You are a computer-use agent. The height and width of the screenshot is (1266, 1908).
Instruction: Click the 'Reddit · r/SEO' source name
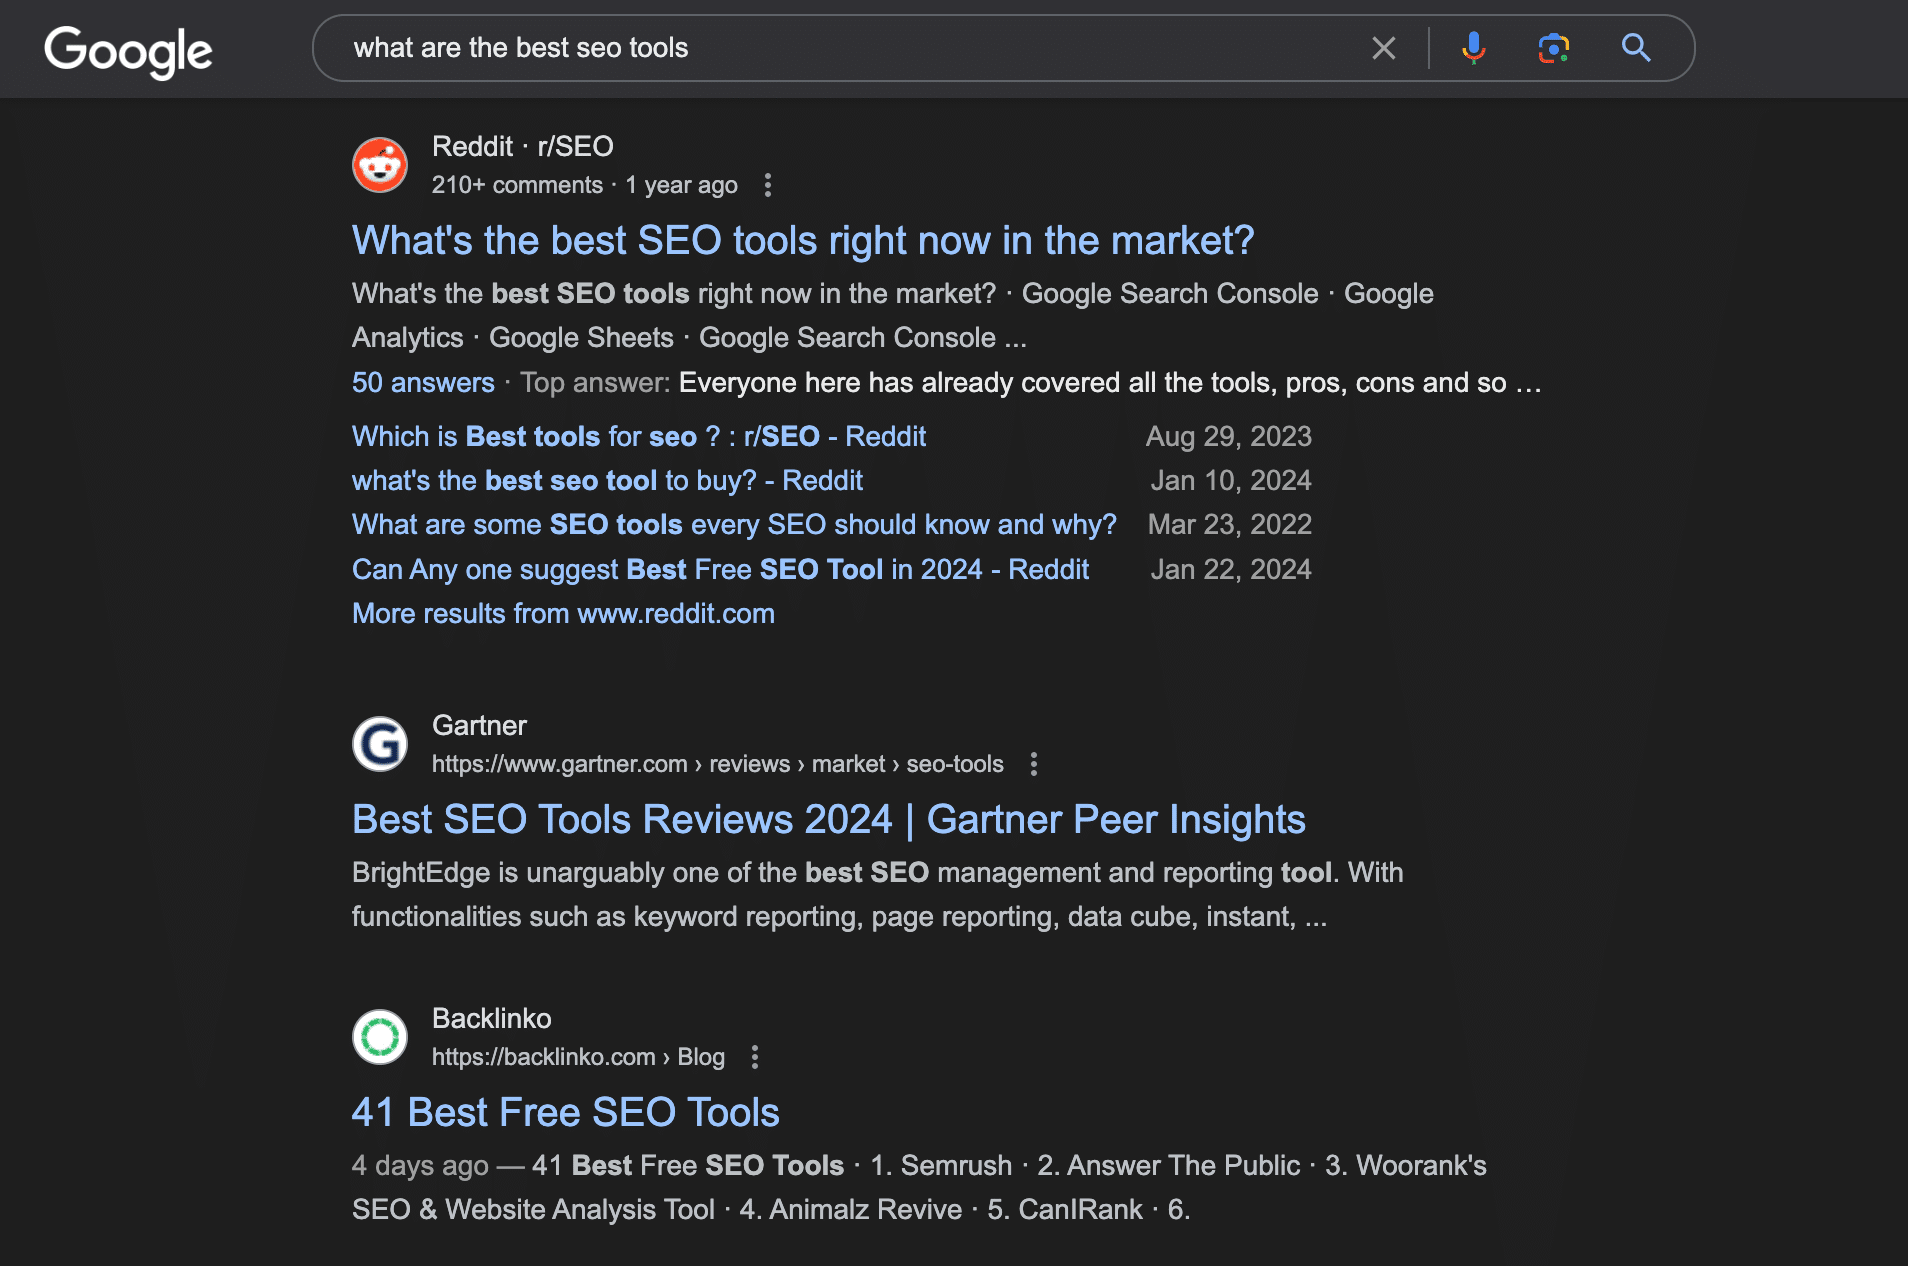tap(523, 147)
